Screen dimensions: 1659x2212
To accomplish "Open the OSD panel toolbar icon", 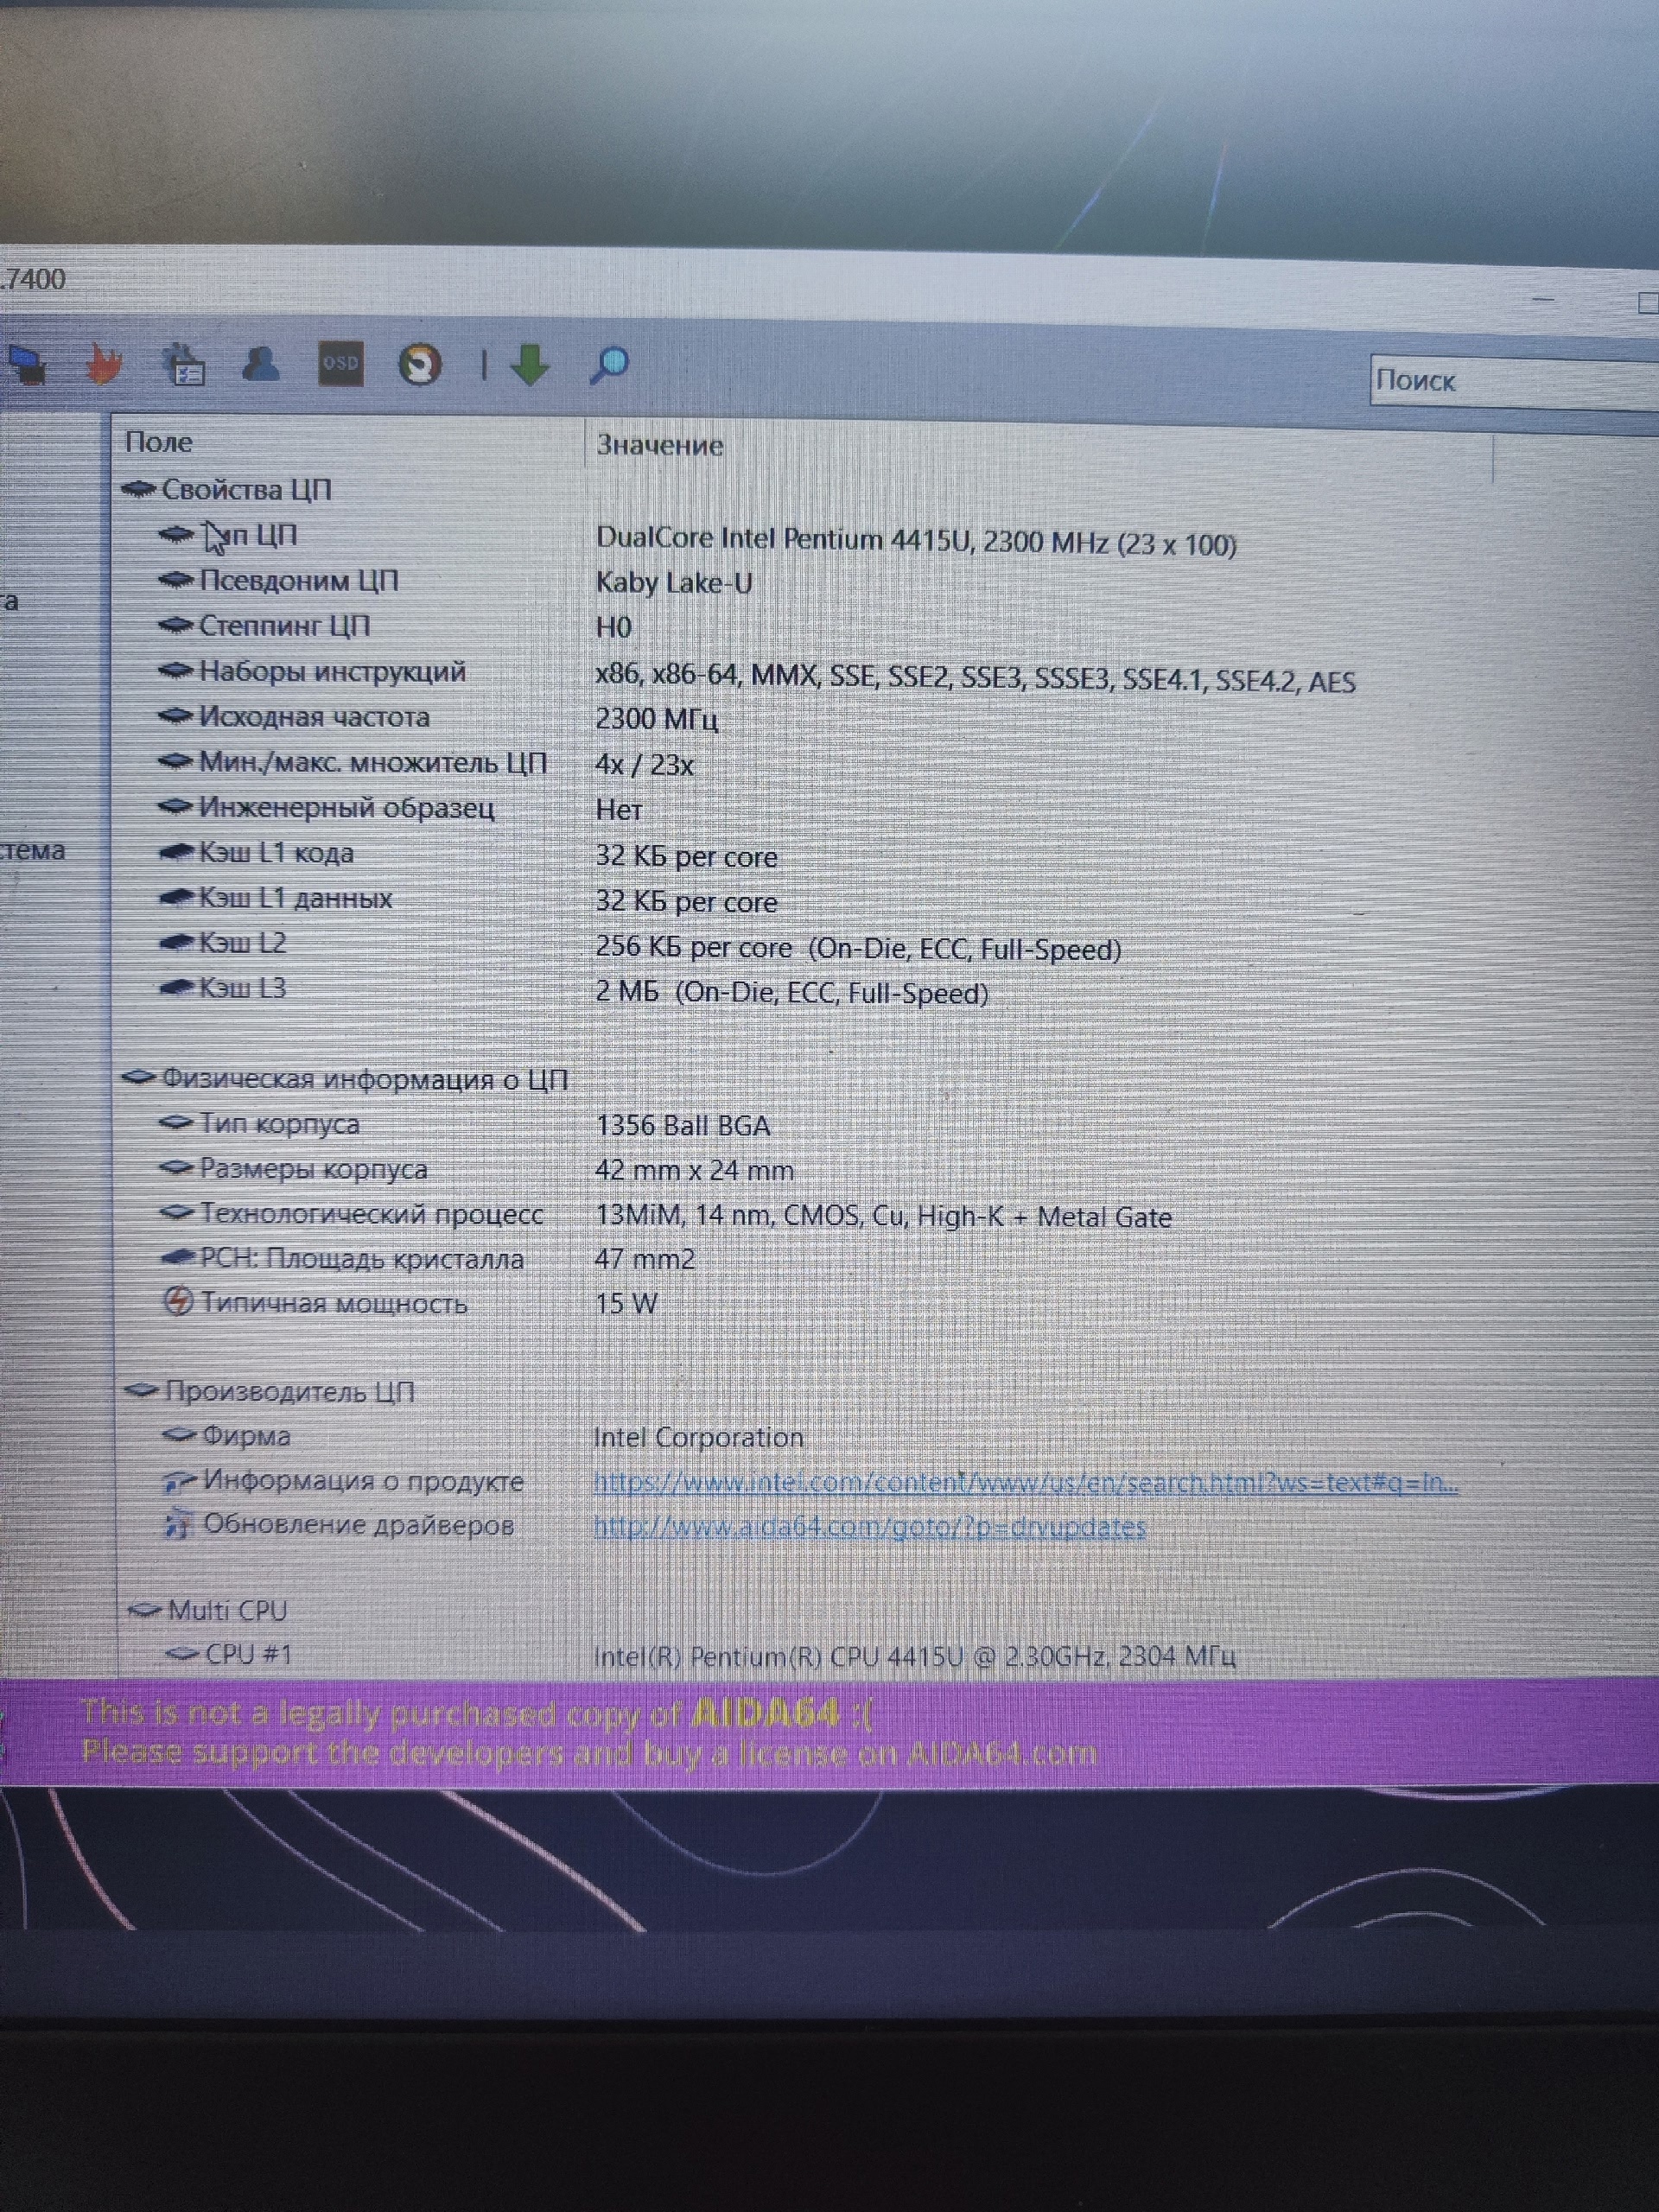I will [x=340, y=363].
